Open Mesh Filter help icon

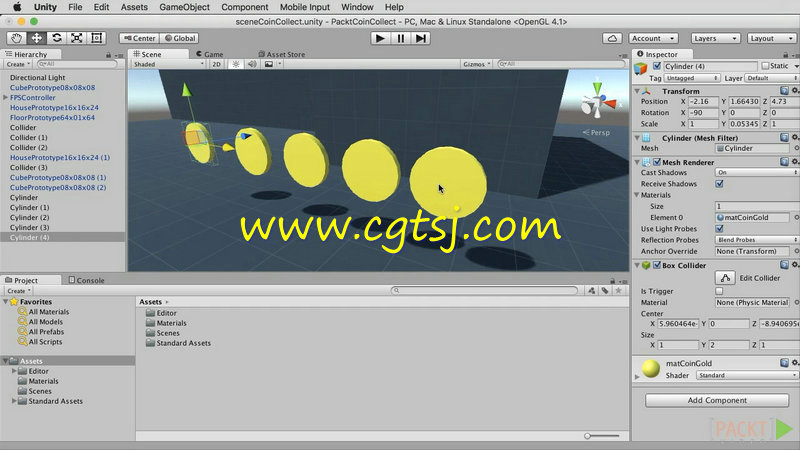point(784,137)
